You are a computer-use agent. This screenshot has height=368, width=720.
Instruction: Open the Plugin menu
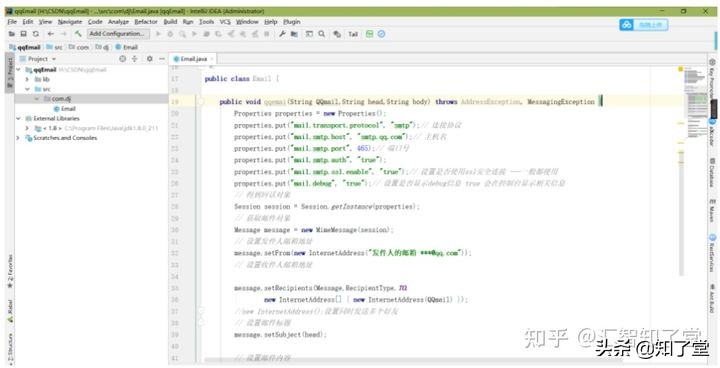pyautogui.click(x=292, y=22)
